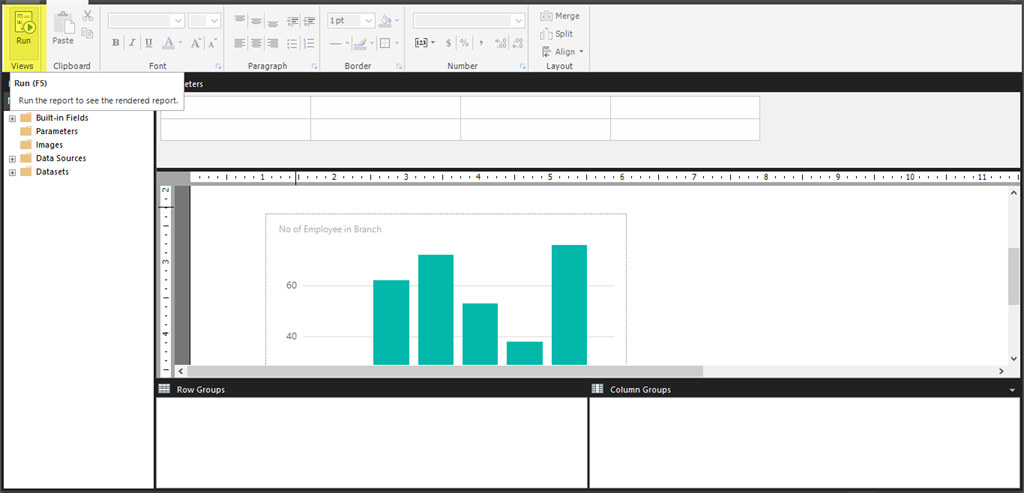
Task: Increase decimal places
Action: coord(501,43)
